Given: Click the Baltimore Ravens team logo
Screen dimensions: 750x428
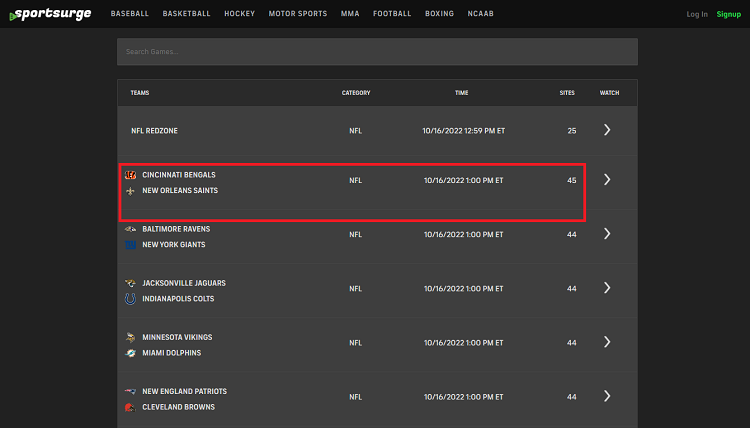Looking at the screenshot, I should (x=130, y=229).
